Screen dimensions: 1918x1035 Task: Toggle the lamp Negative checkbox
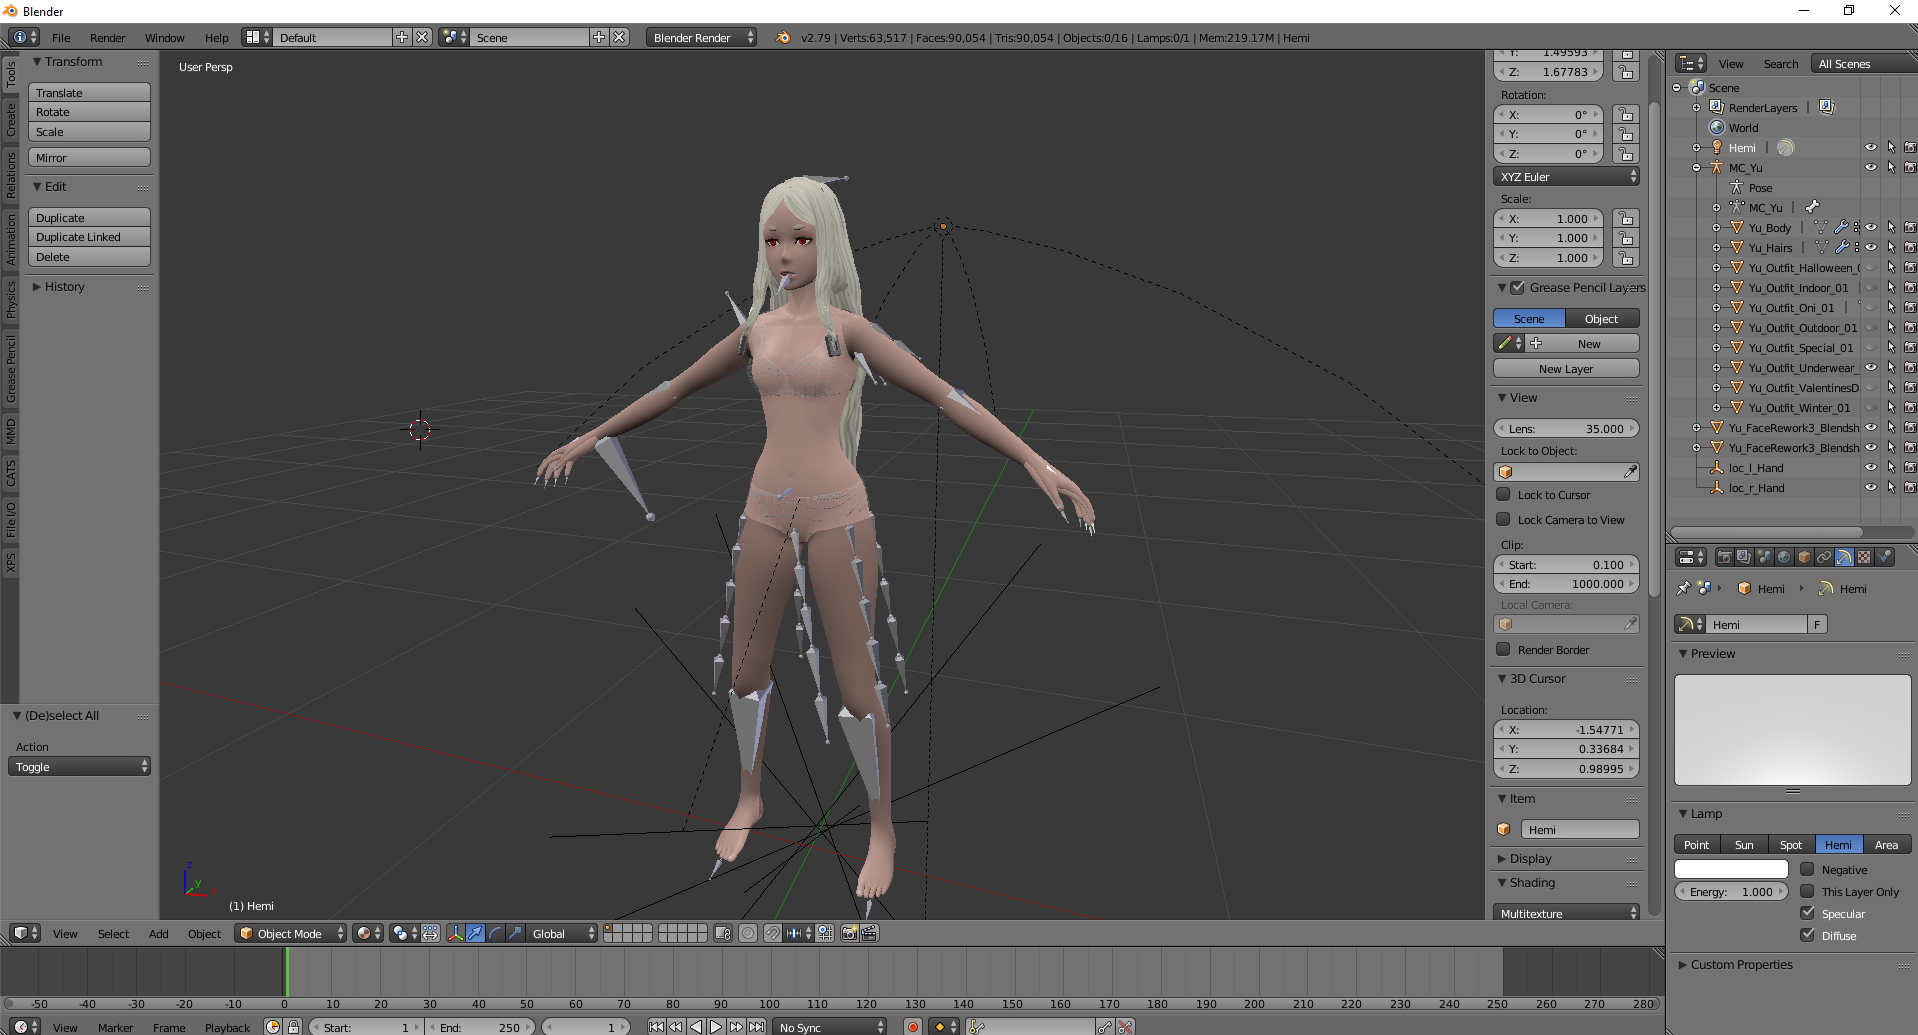tap(1807, 870)
